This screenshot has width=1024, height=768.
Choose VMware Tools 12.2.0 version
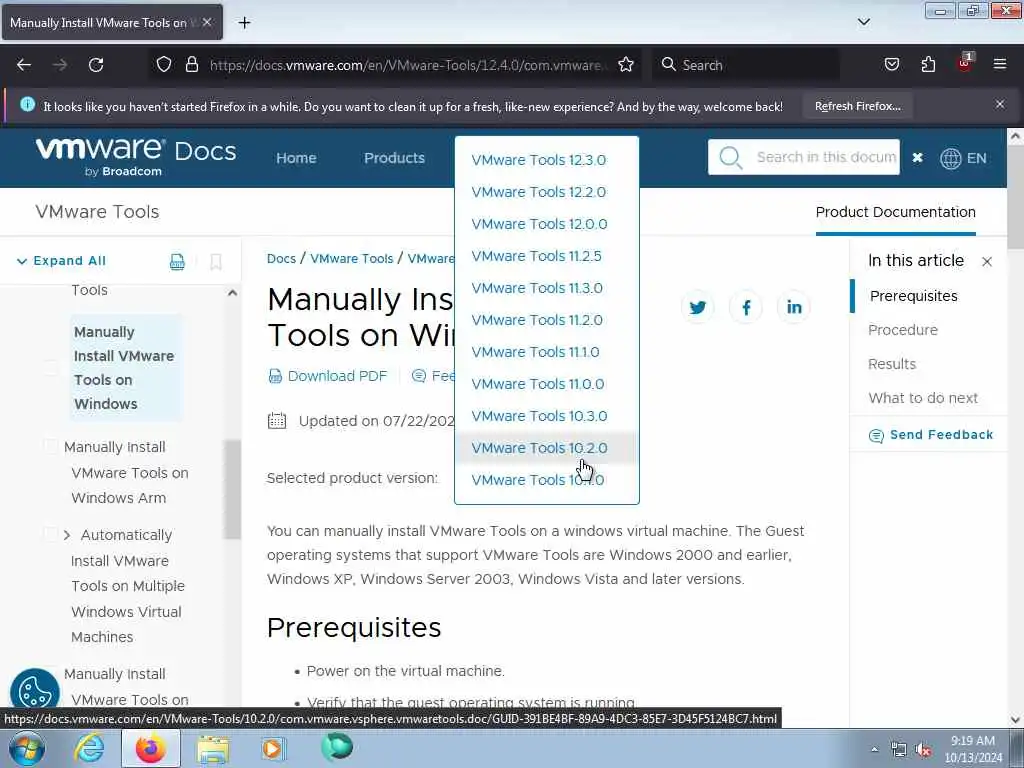coord(539,192)
